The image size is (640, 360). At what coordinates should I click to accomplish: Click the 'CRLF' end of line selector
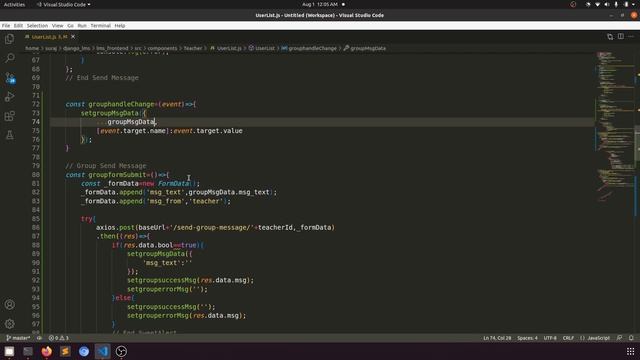point(568,338)
